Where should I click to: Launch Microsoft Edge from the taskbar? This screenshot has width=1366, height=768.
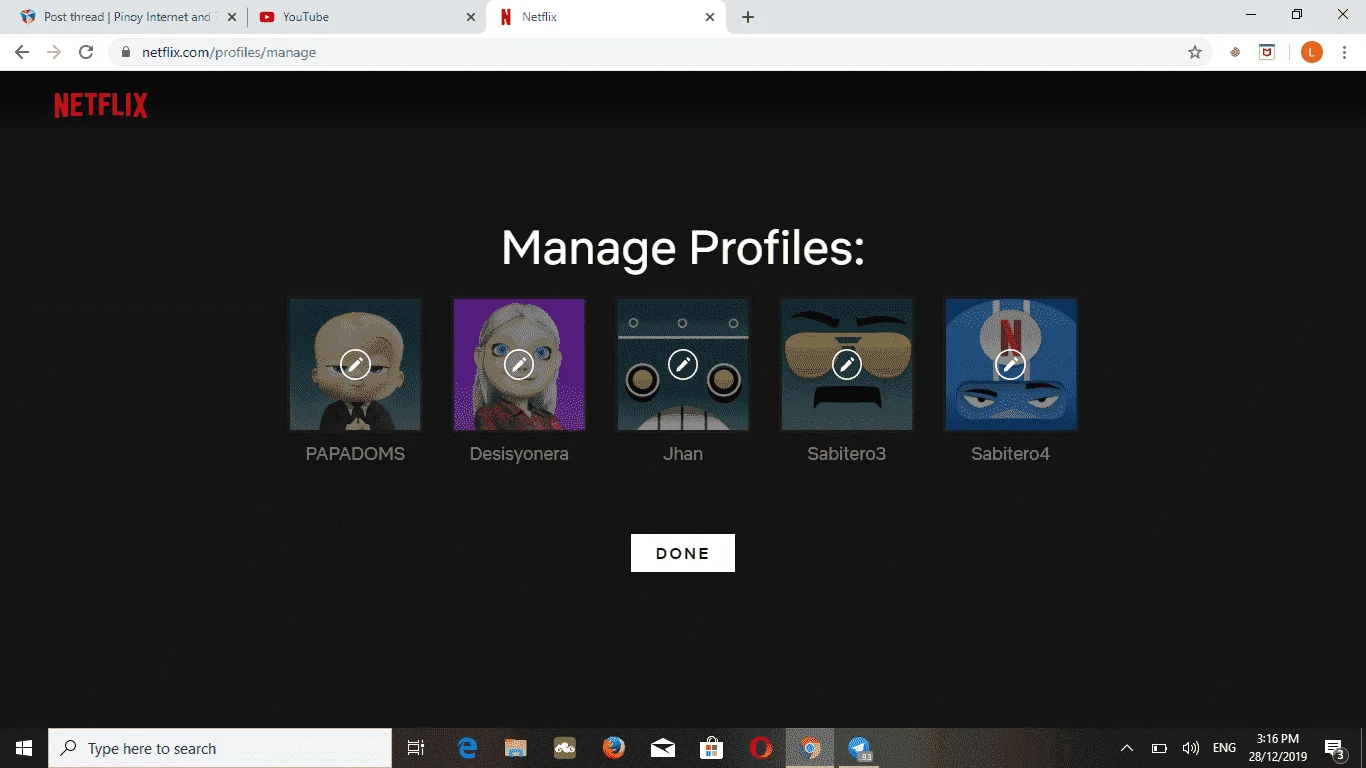[x=467, y=748]
